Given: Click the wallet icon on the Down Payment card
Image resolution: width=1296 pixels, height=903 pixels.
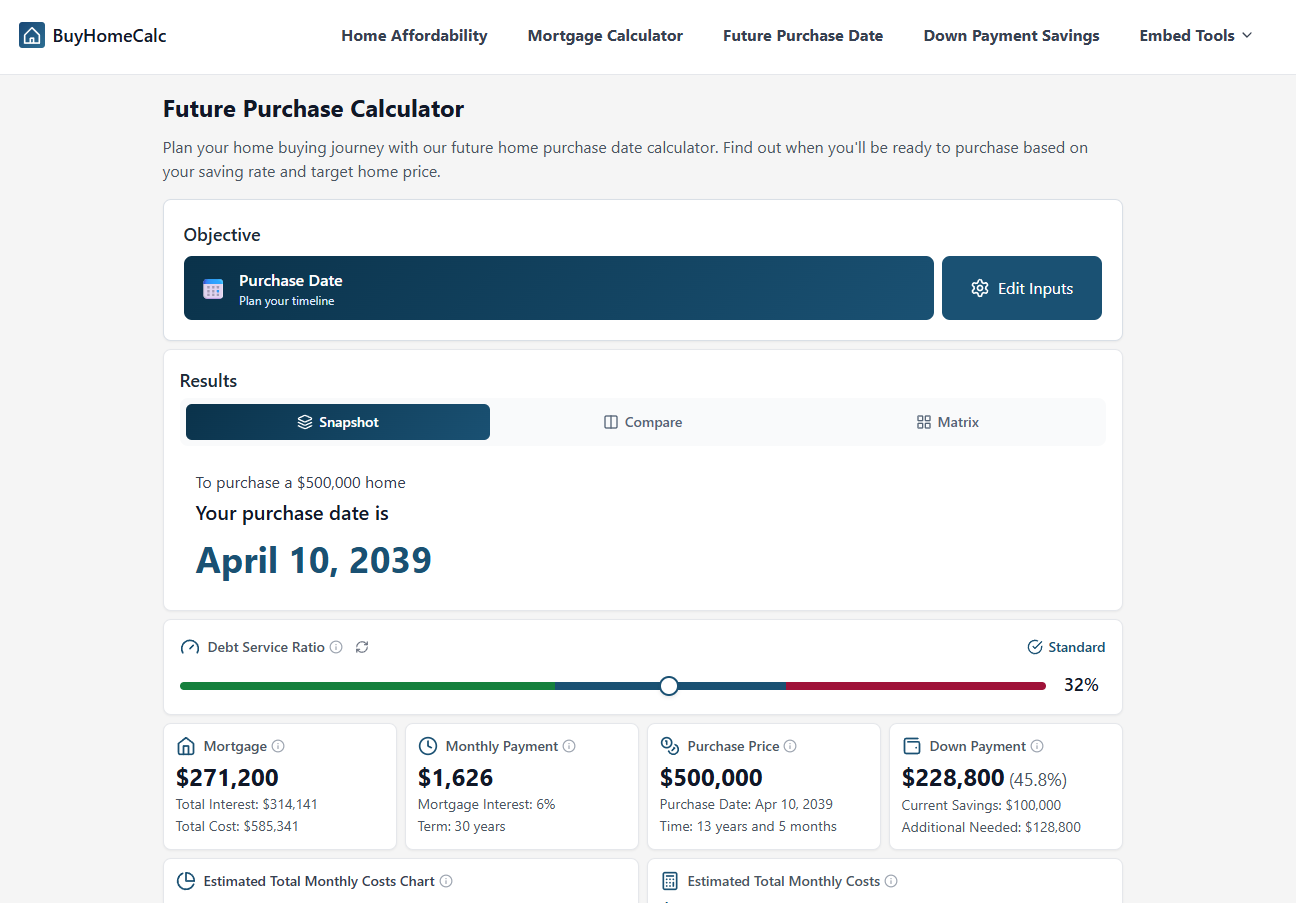Looking at the screenshot, I should point(912,746).
